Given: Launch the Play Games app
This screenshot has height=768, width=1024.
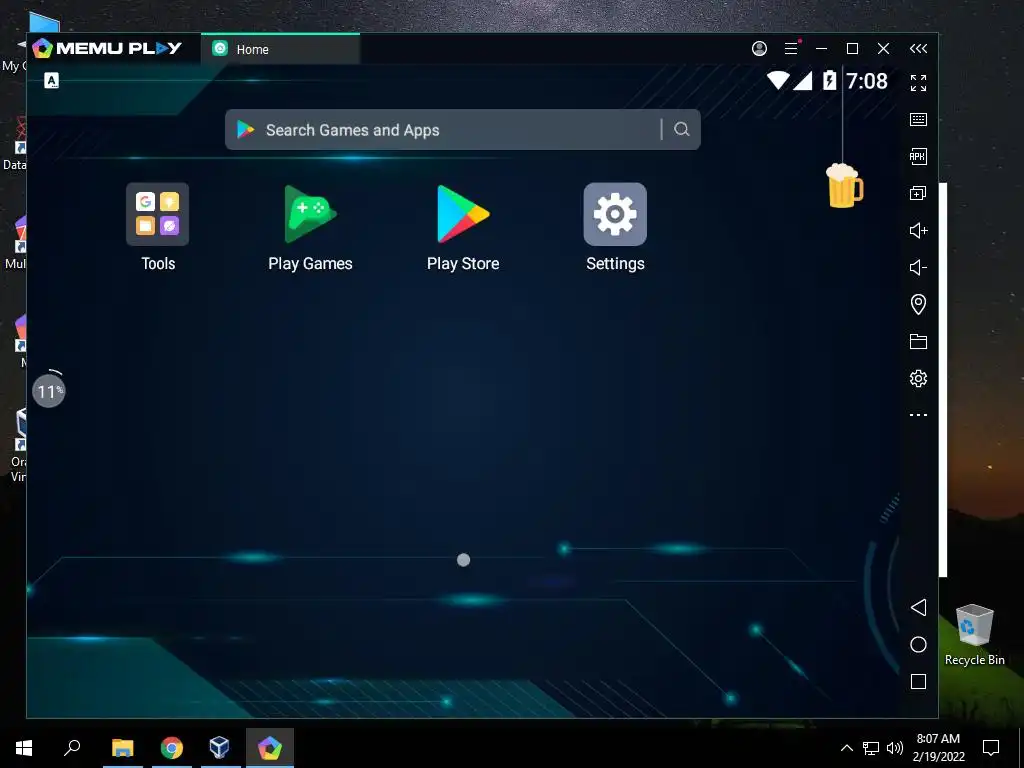Looking at the screenshot, I should (310, 214).
